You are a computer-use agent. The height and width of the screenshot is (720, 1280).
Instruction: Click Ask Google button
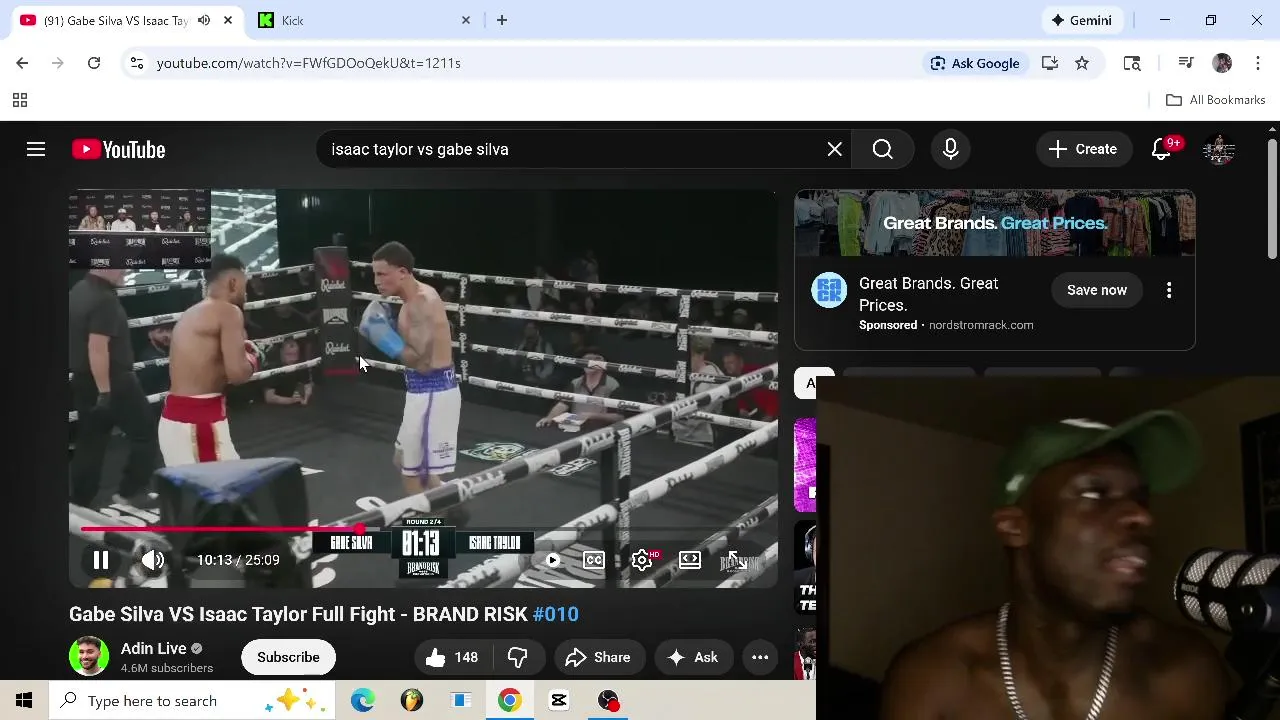point(975,63)
